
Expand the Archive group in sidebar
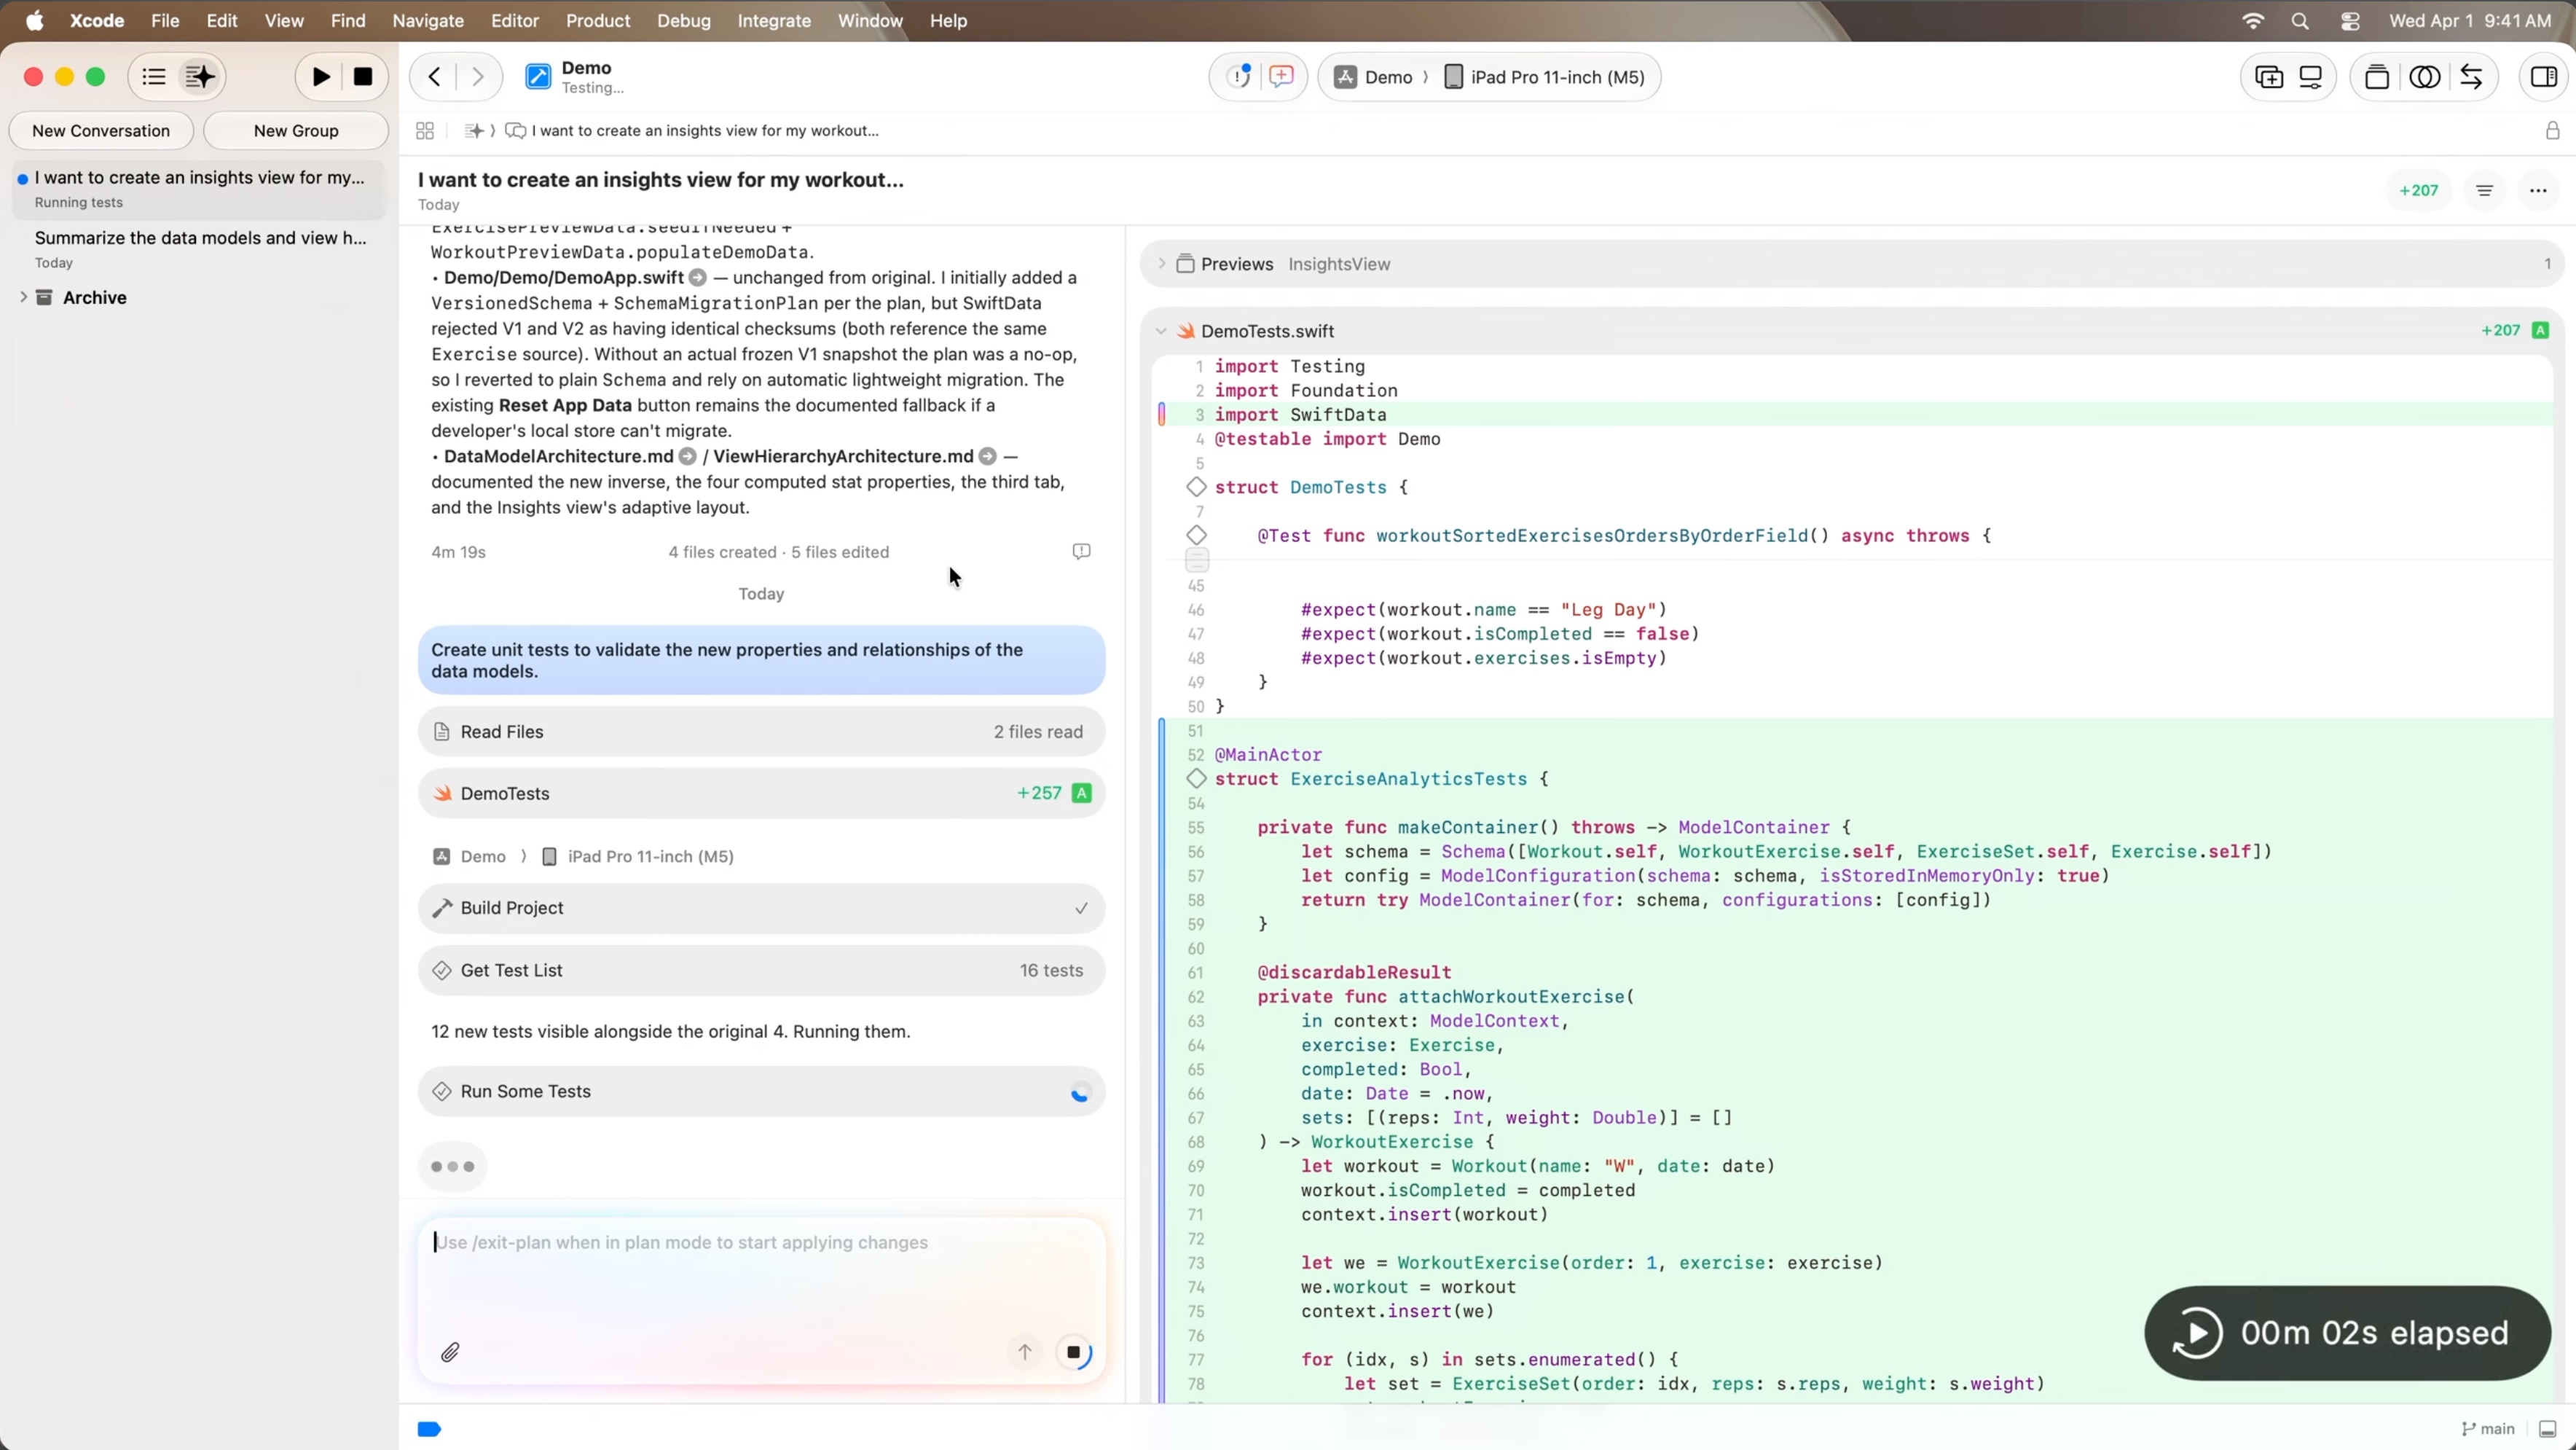pos(23,297)
